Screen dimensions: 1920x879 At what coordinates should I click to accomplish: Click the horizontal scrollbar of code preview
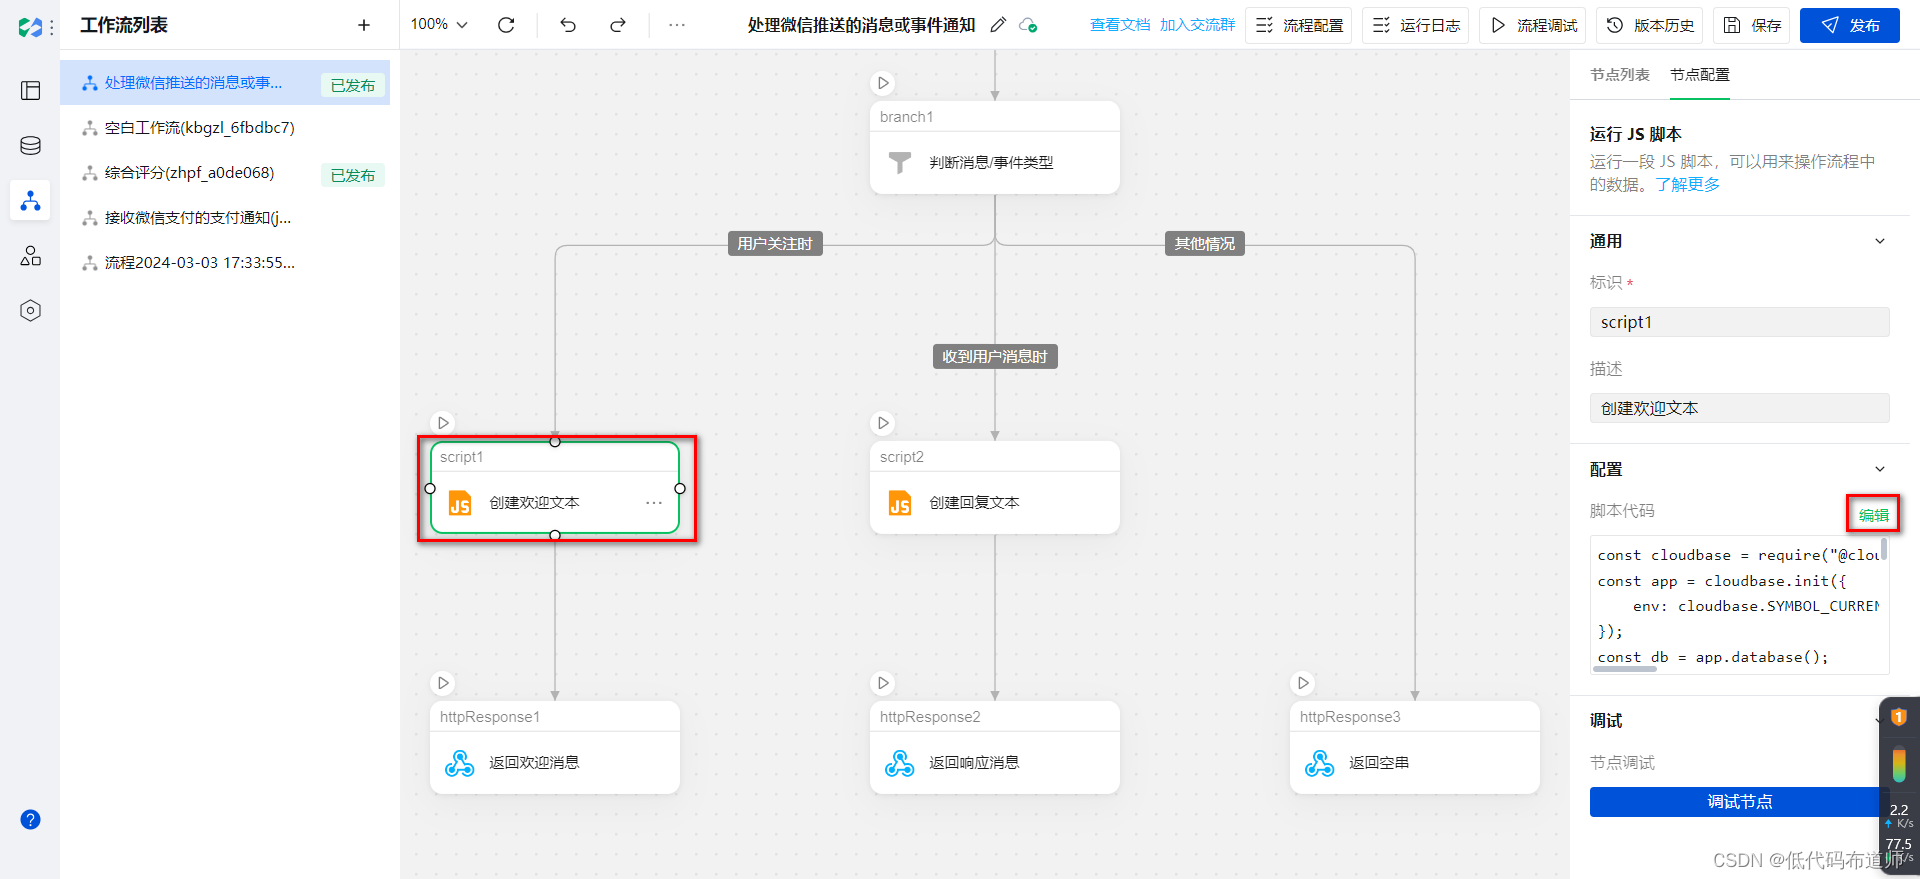click(1625, 669)
